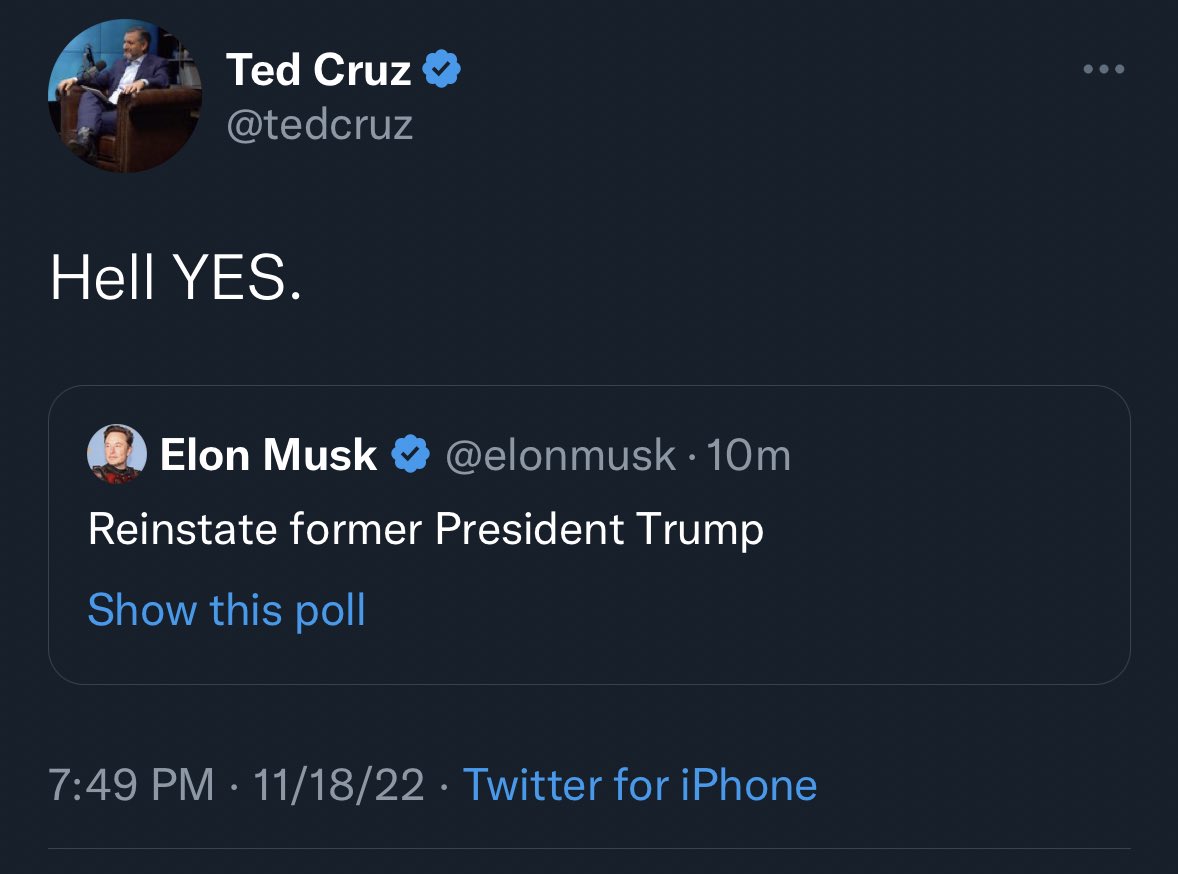
Task: Click the Elon Musk name in quoted tweet
Action: coord(268,455)
